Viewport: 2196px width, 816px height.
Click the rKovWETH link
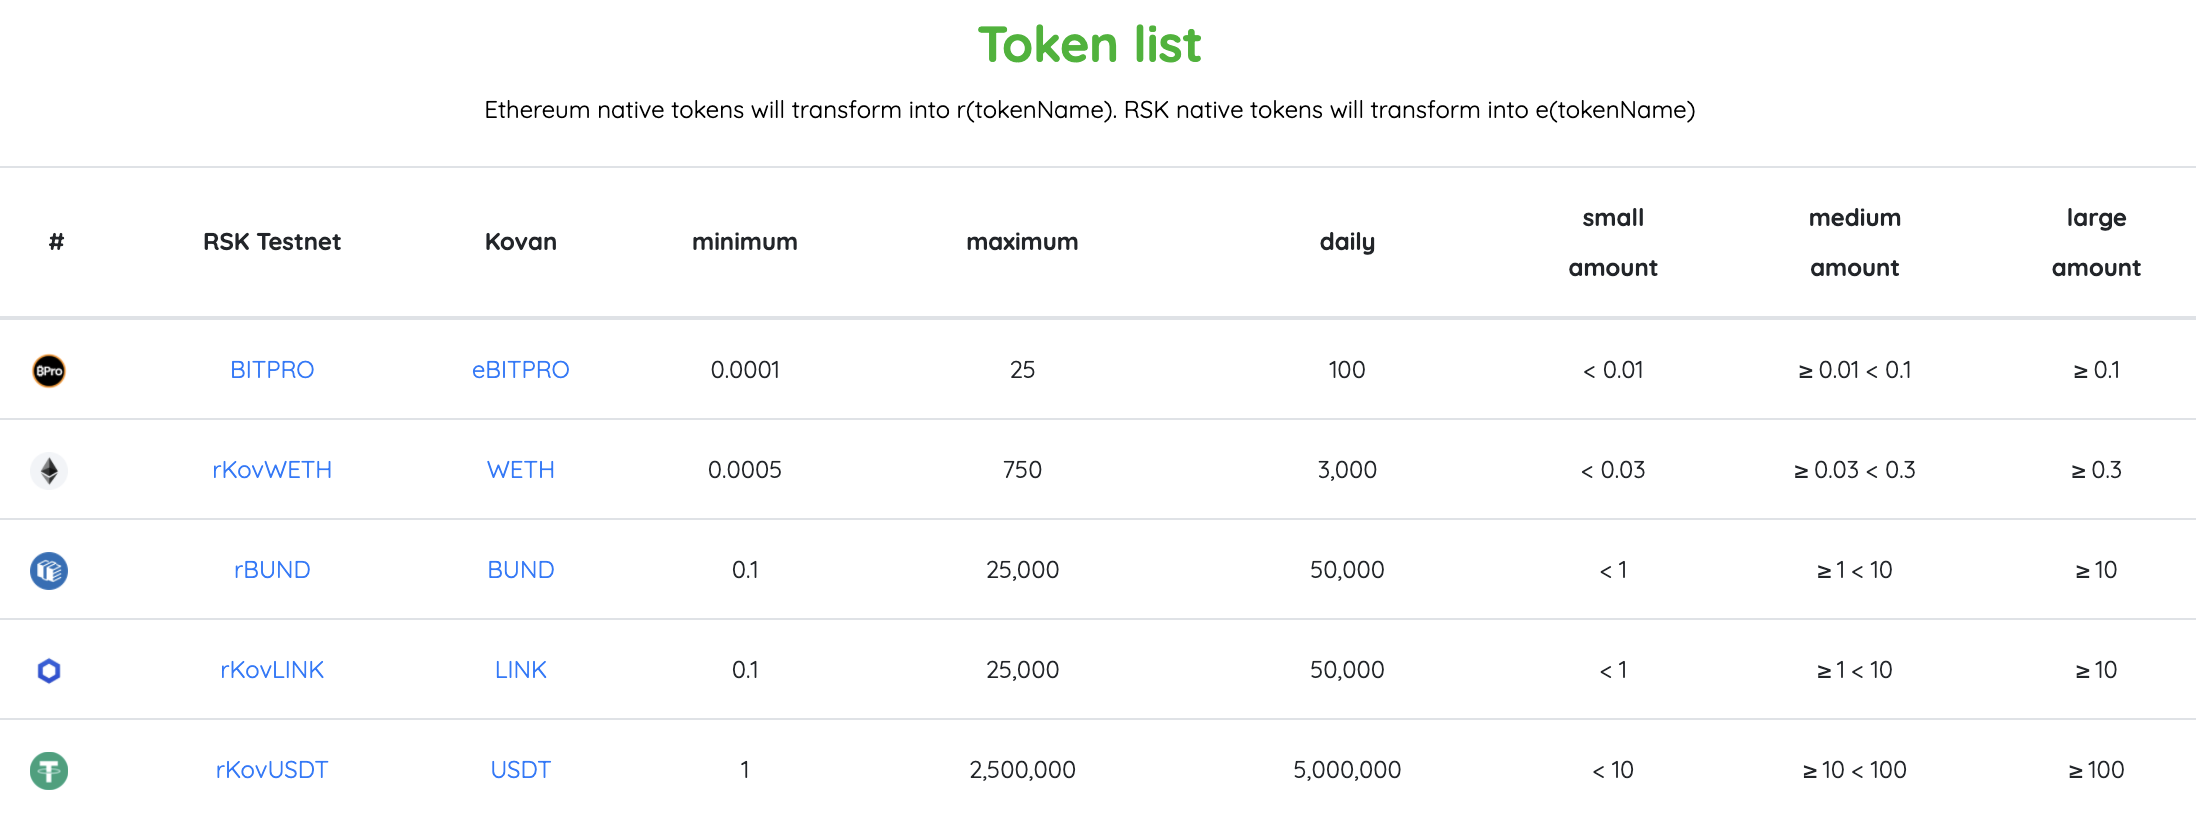click(272, 470)
